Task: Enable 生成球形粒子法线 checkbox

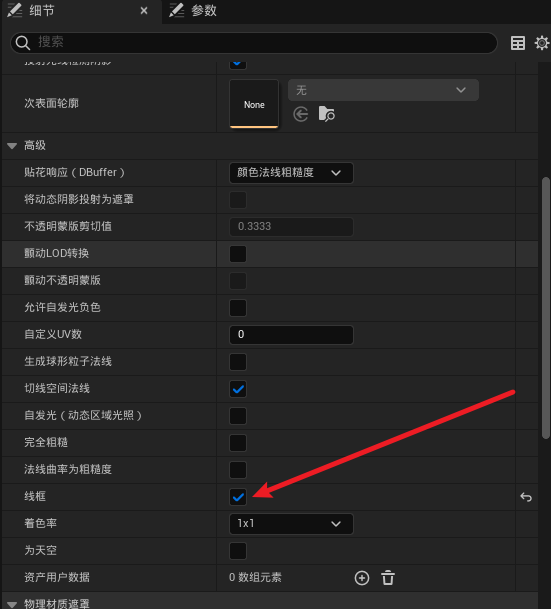Action: (x=238, y=362)
